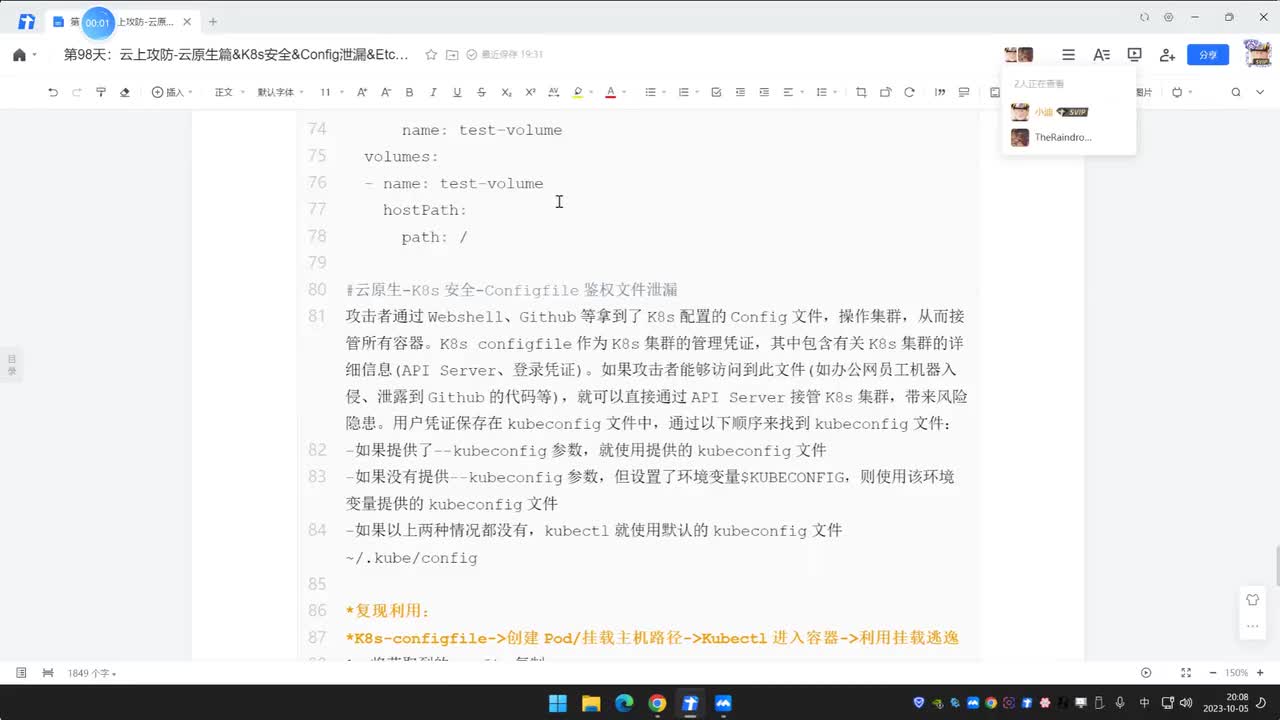Enter fullscreen view mode
The width and height of the screenshot is (1280, 720).
[x=1186, y=673]
